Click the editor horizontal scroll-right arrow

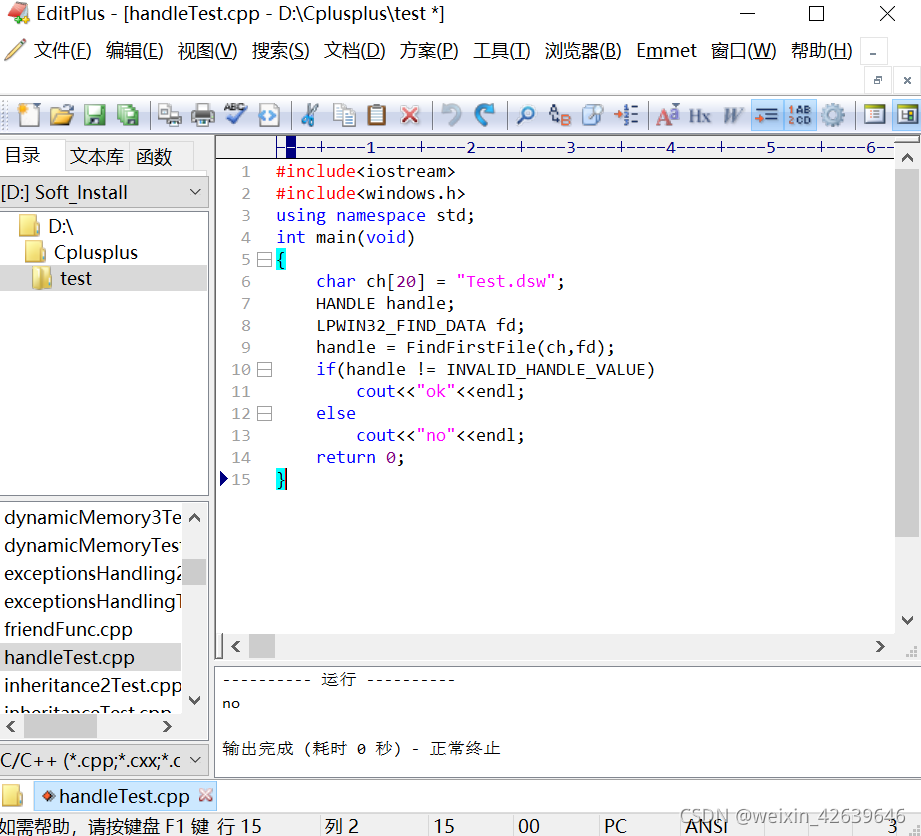click(879, 647)
